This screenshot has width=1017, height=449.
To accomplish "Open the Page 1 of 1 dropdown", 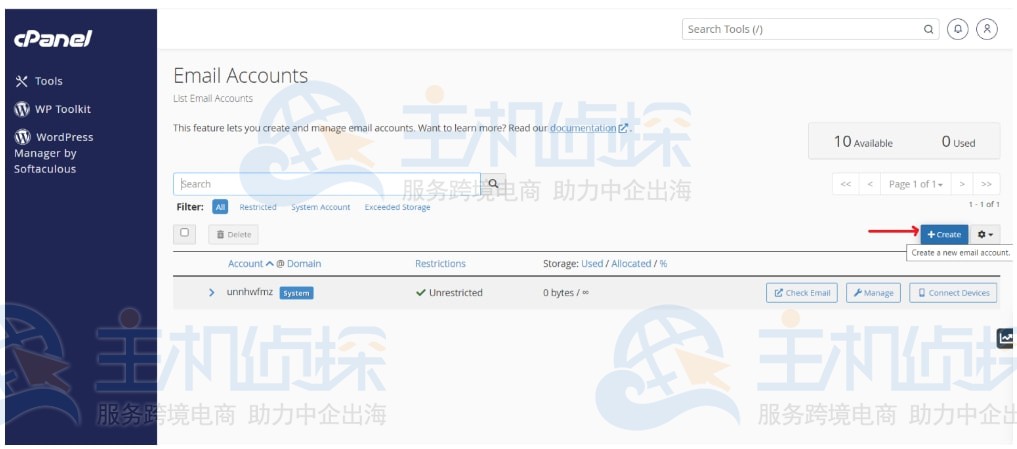I will coord(915,184).
